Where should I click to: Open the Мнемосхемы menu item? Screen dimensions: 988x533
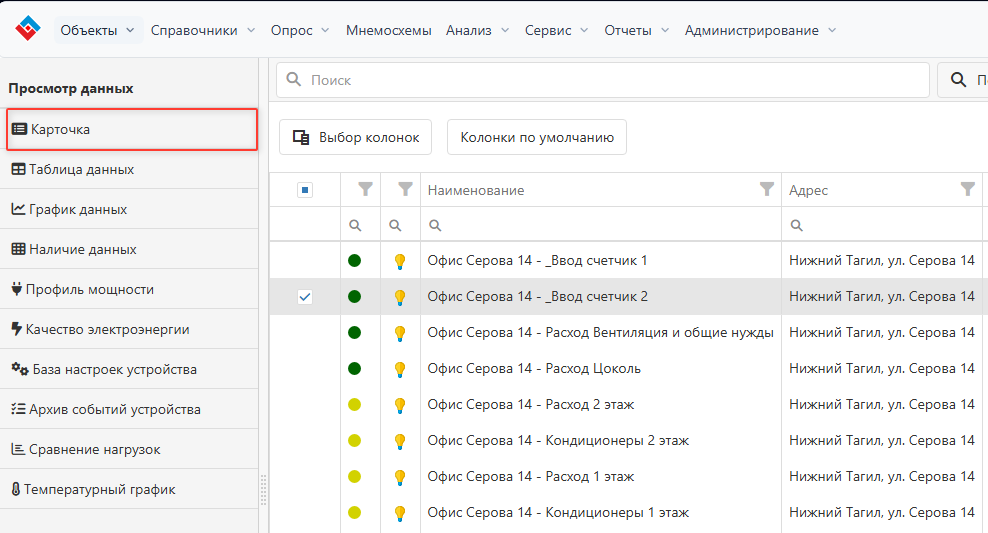point(388,30)
